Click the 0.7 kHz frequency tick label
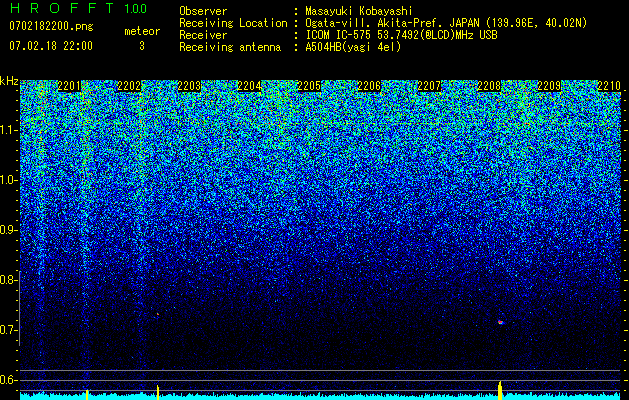The height and width of the screenshot is (400, 629). point(7,330)
